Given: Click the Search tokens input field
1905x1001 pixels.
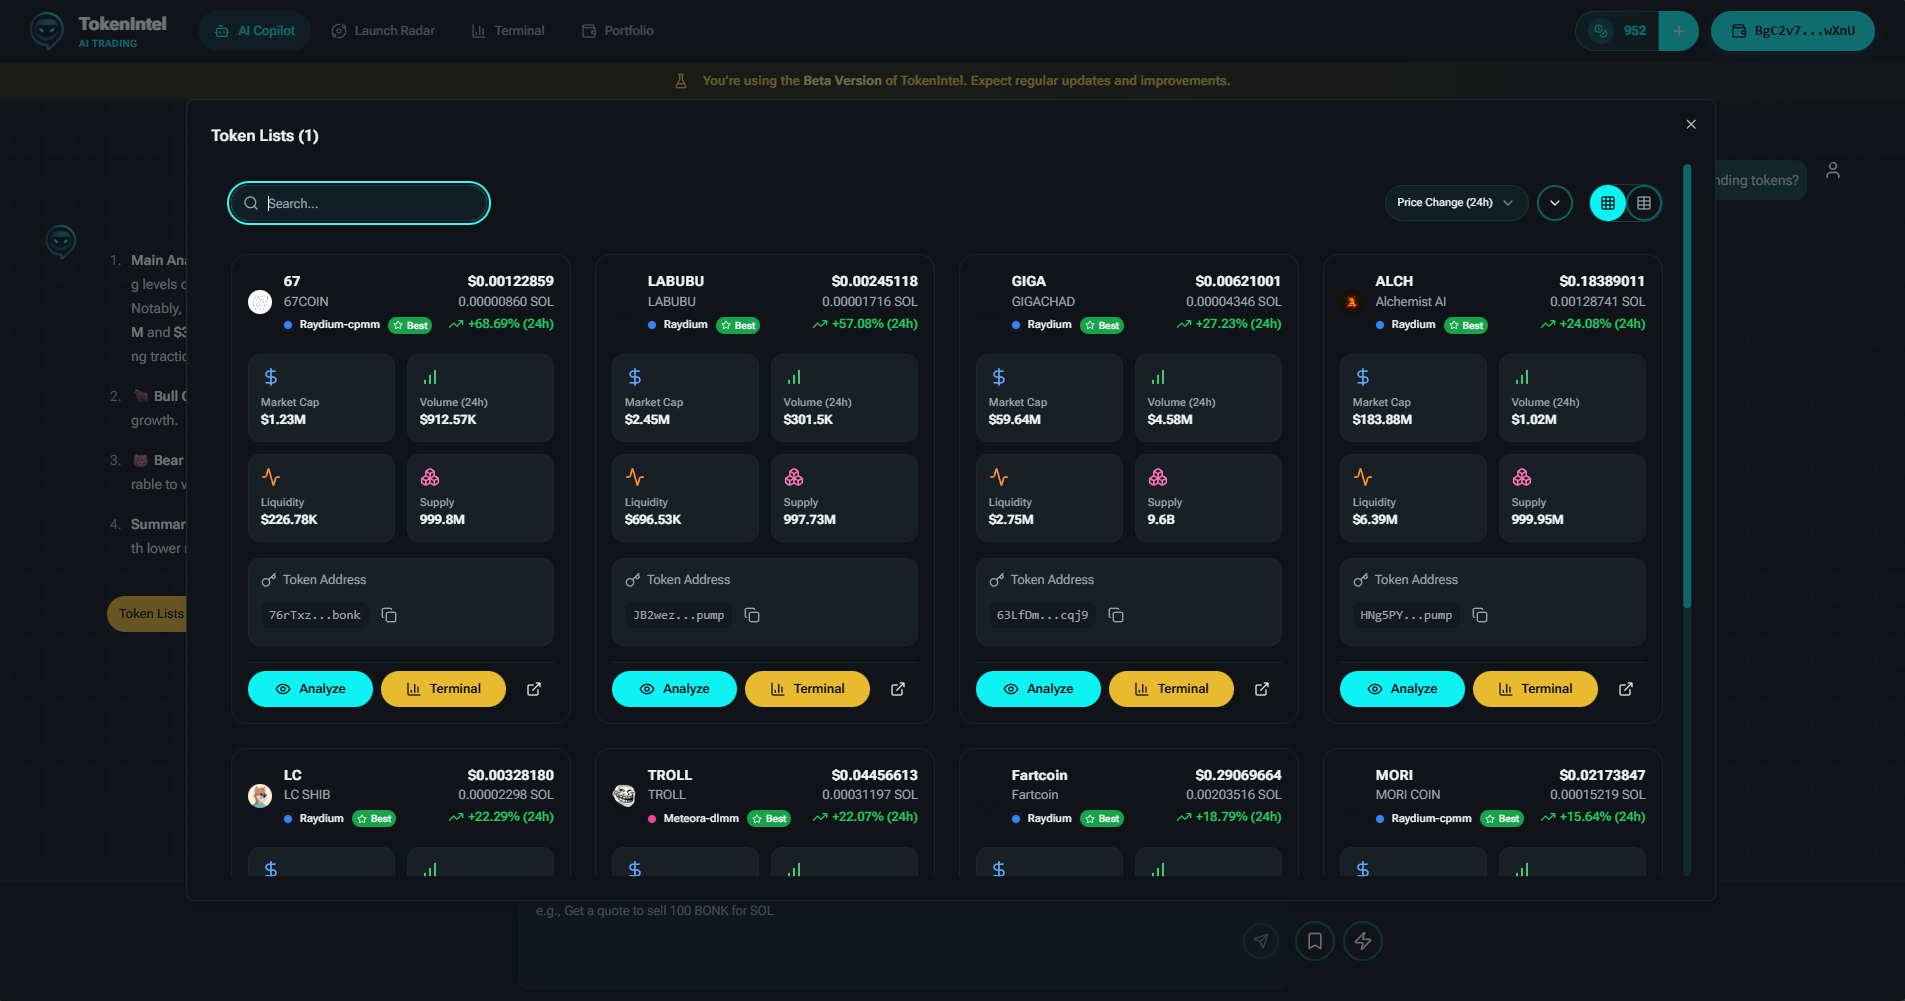Looking at the screenshot, I should pyautogui.click(x=358, y=203).
